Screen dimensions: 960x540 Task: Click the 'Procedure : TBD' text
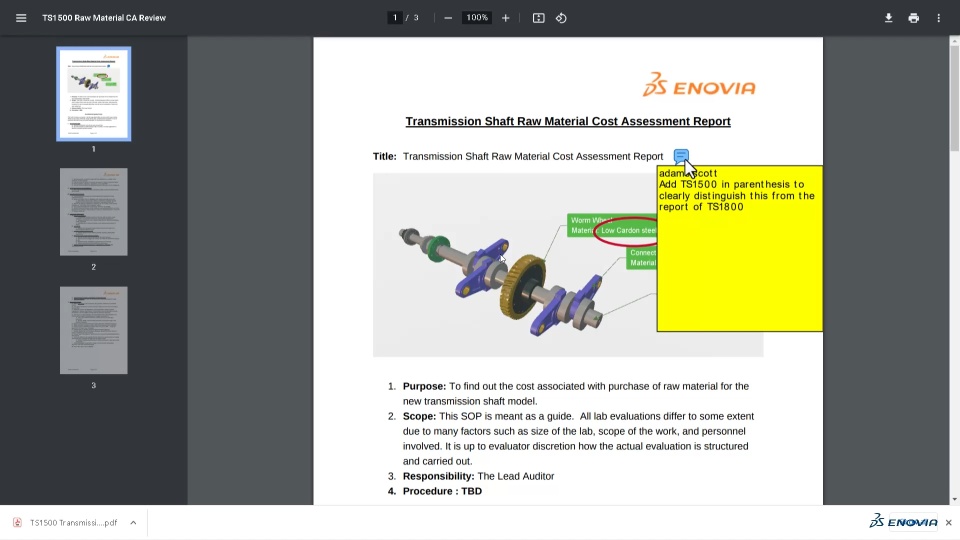pyautogui.click(x=442, y=491)
